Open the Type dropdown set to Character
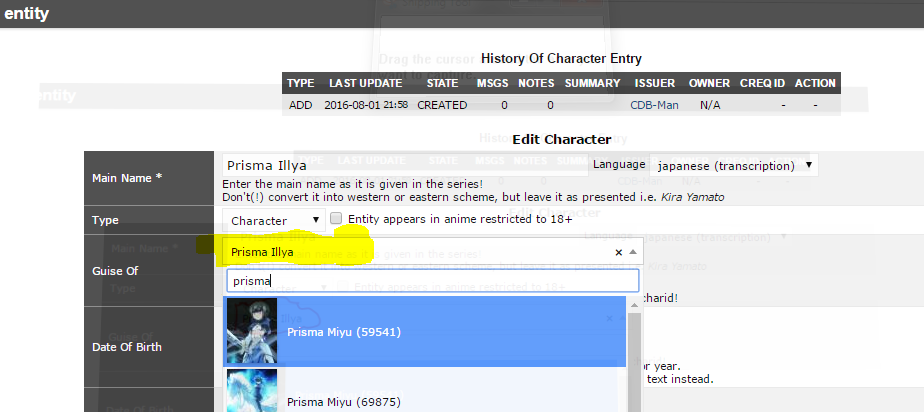 [x=275, y=220]
